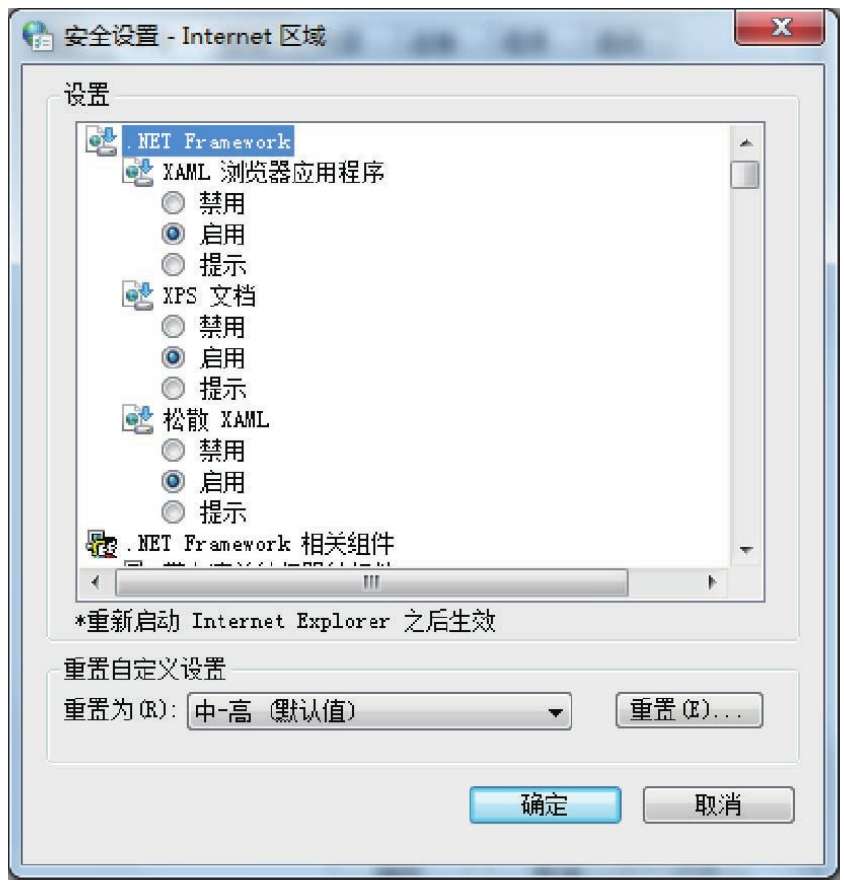Click the 取消 button
The width and height of the screenshot is (844, 883).
[718, 805]
